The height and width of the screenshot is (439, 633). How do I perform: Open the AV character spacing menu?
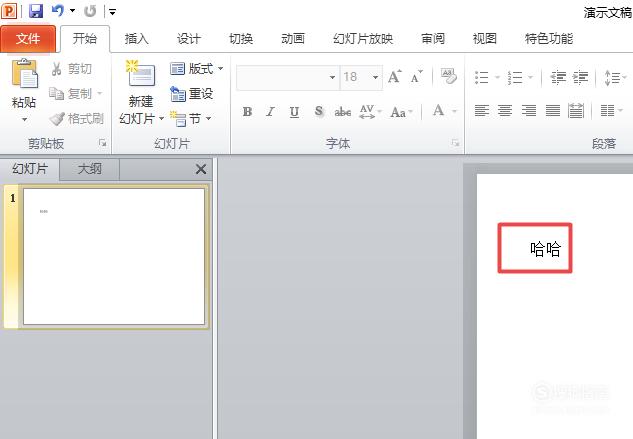369,111
